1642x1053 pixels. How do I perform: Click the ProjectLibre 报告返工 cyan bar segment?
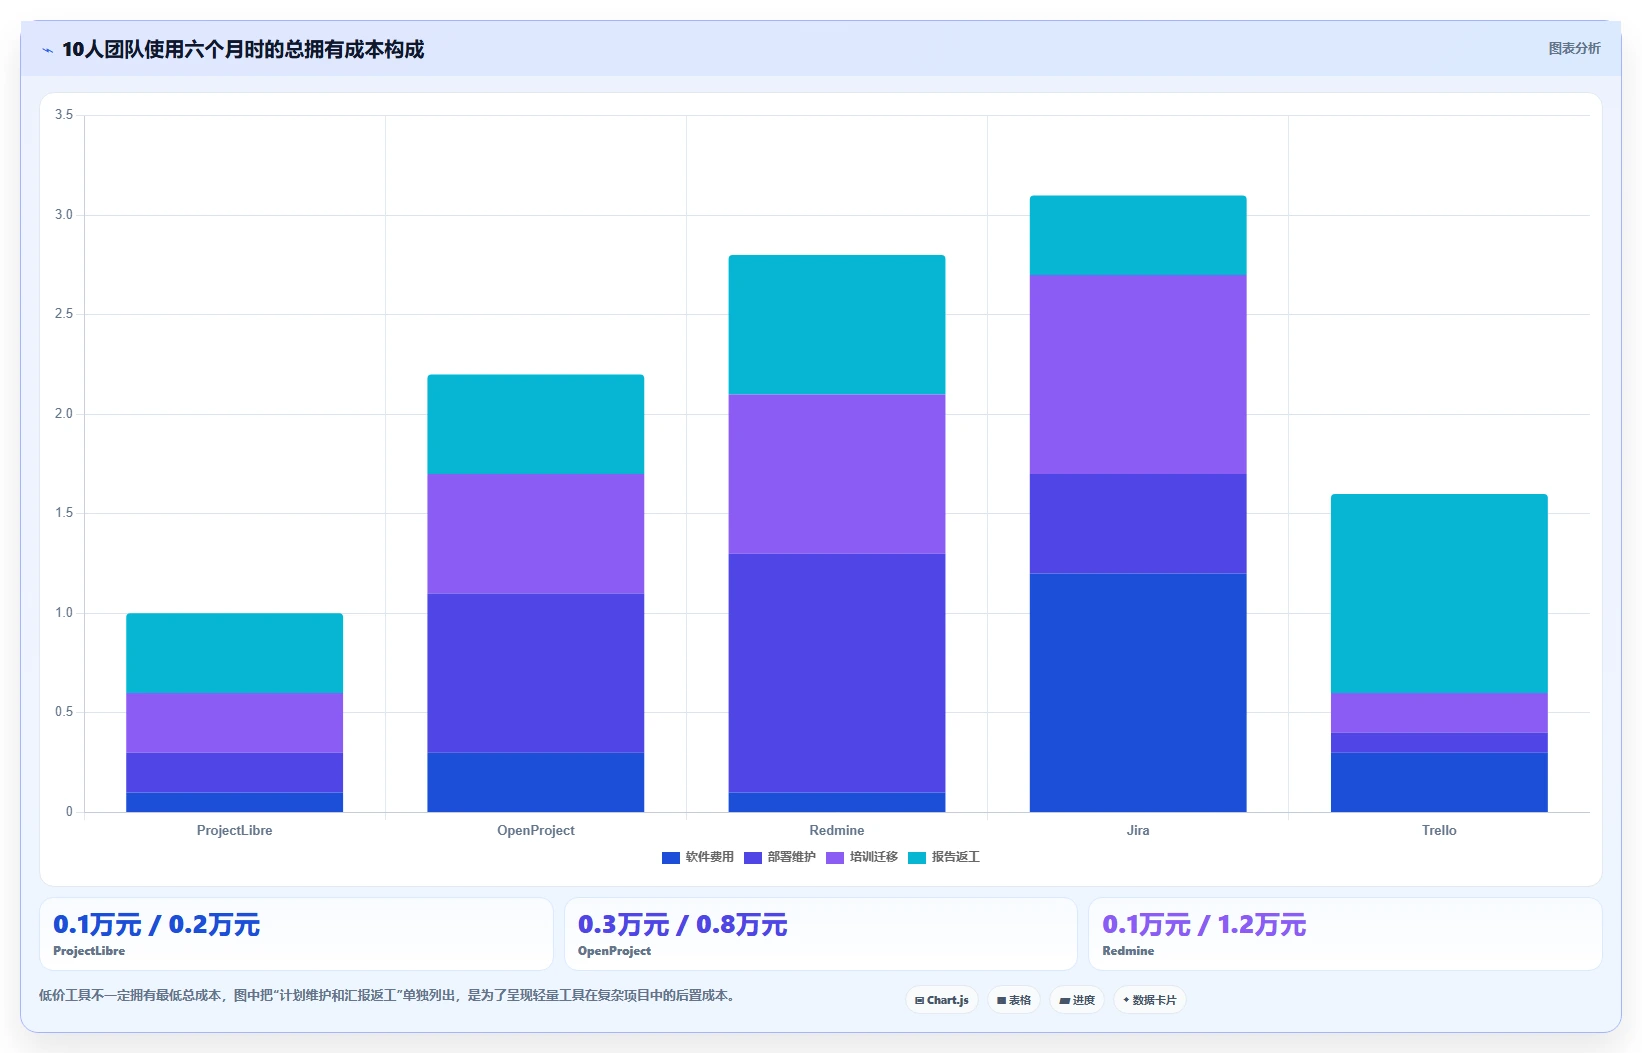[x=235, y=653]
